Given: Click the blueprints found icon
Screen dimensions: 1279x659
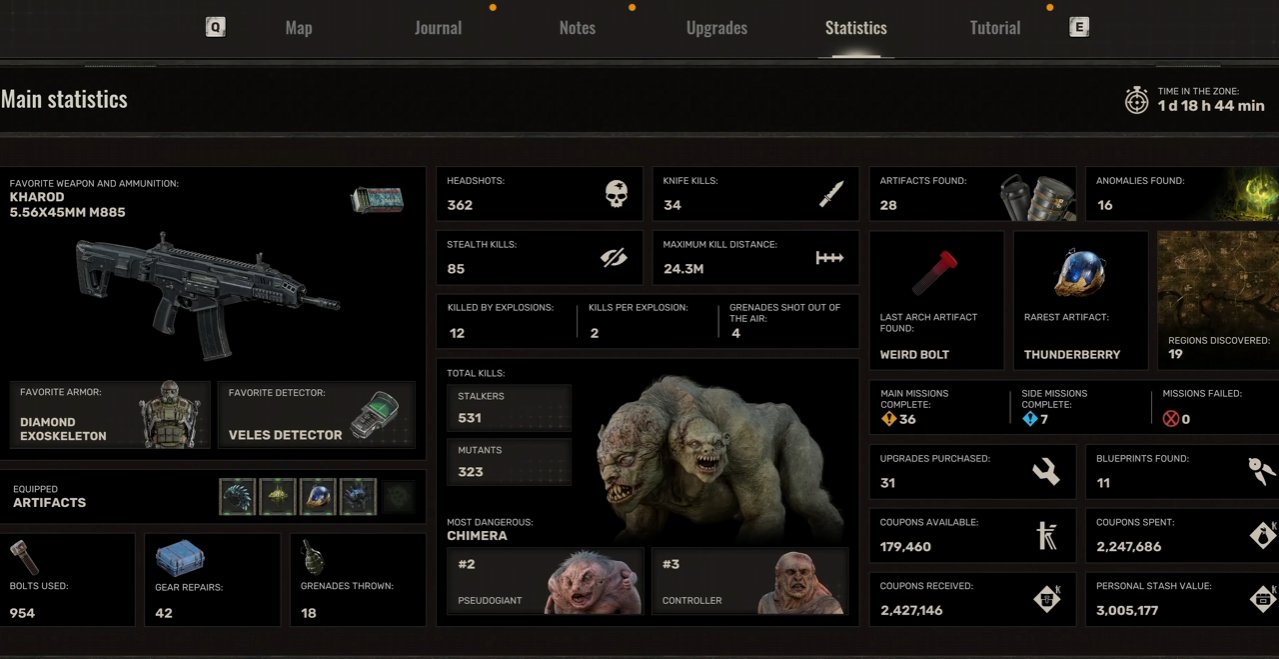Looking at the screenshot, I should coord(1262,471).
